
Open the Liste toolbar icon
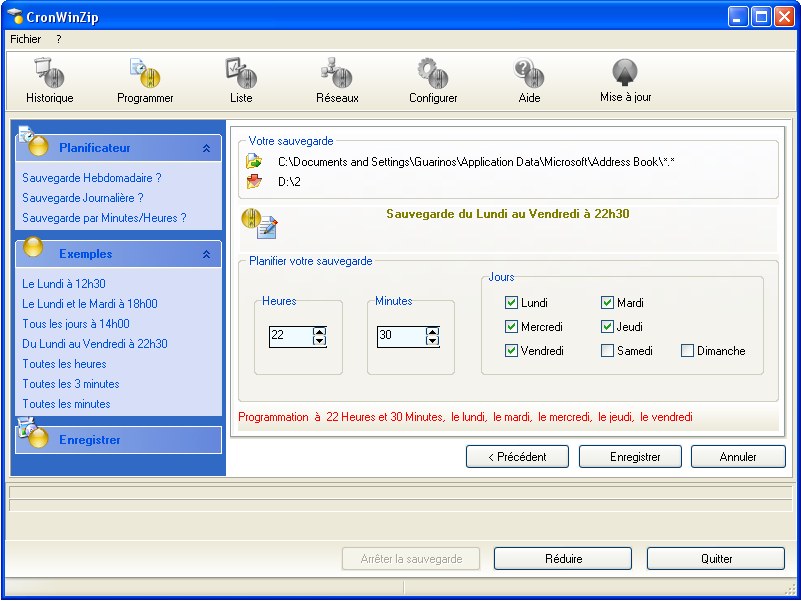[241, 73]
